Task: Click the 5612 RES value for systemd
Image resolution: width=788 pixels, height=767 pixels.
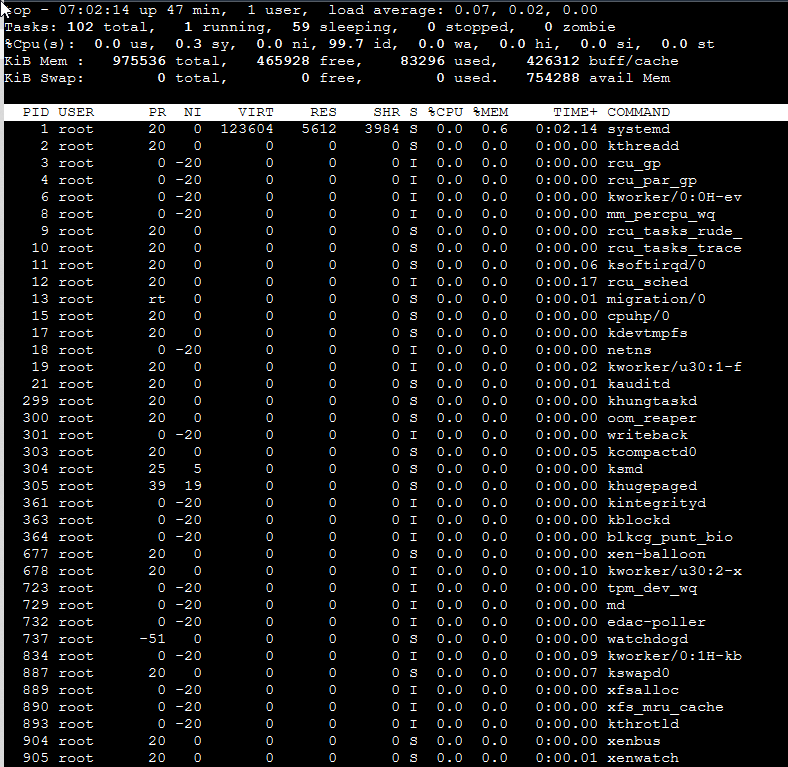Action: point(319,129)
